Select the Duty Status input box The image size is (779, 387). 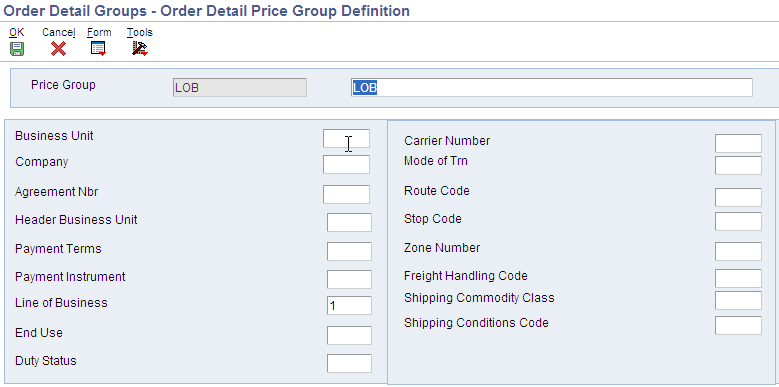coord(349,363)
